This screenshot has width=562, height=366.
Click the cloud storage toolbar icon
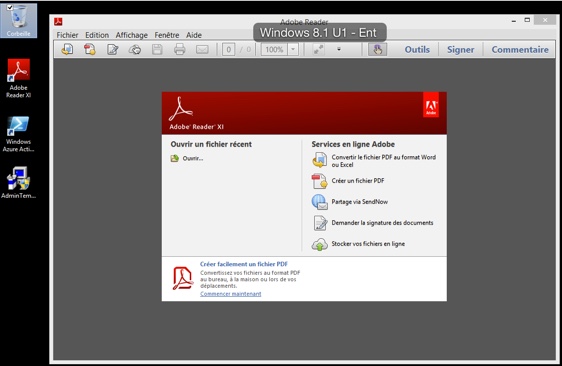pos(135,49)
